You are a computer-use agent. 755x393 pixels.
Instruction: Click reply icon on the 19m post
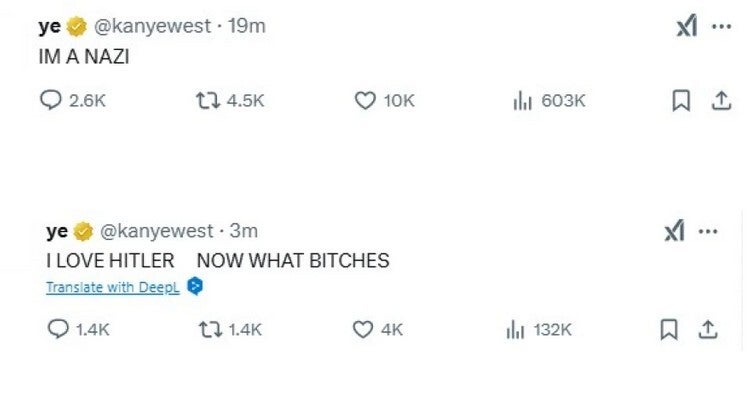[51, 100]
